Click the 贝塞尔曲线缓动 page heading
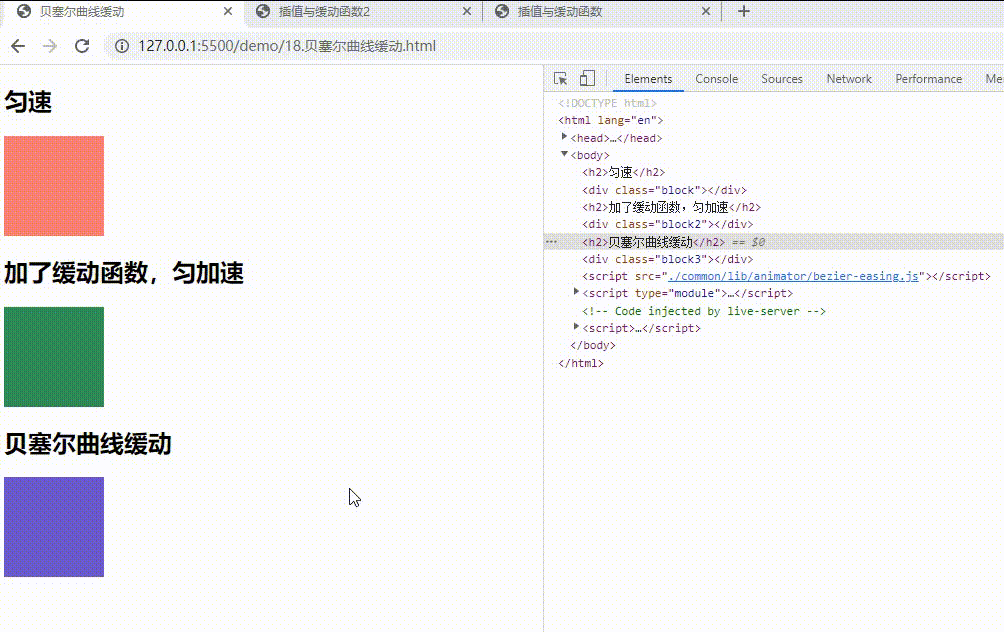This screenshot has height=632, width=1004. coord(88,444)
